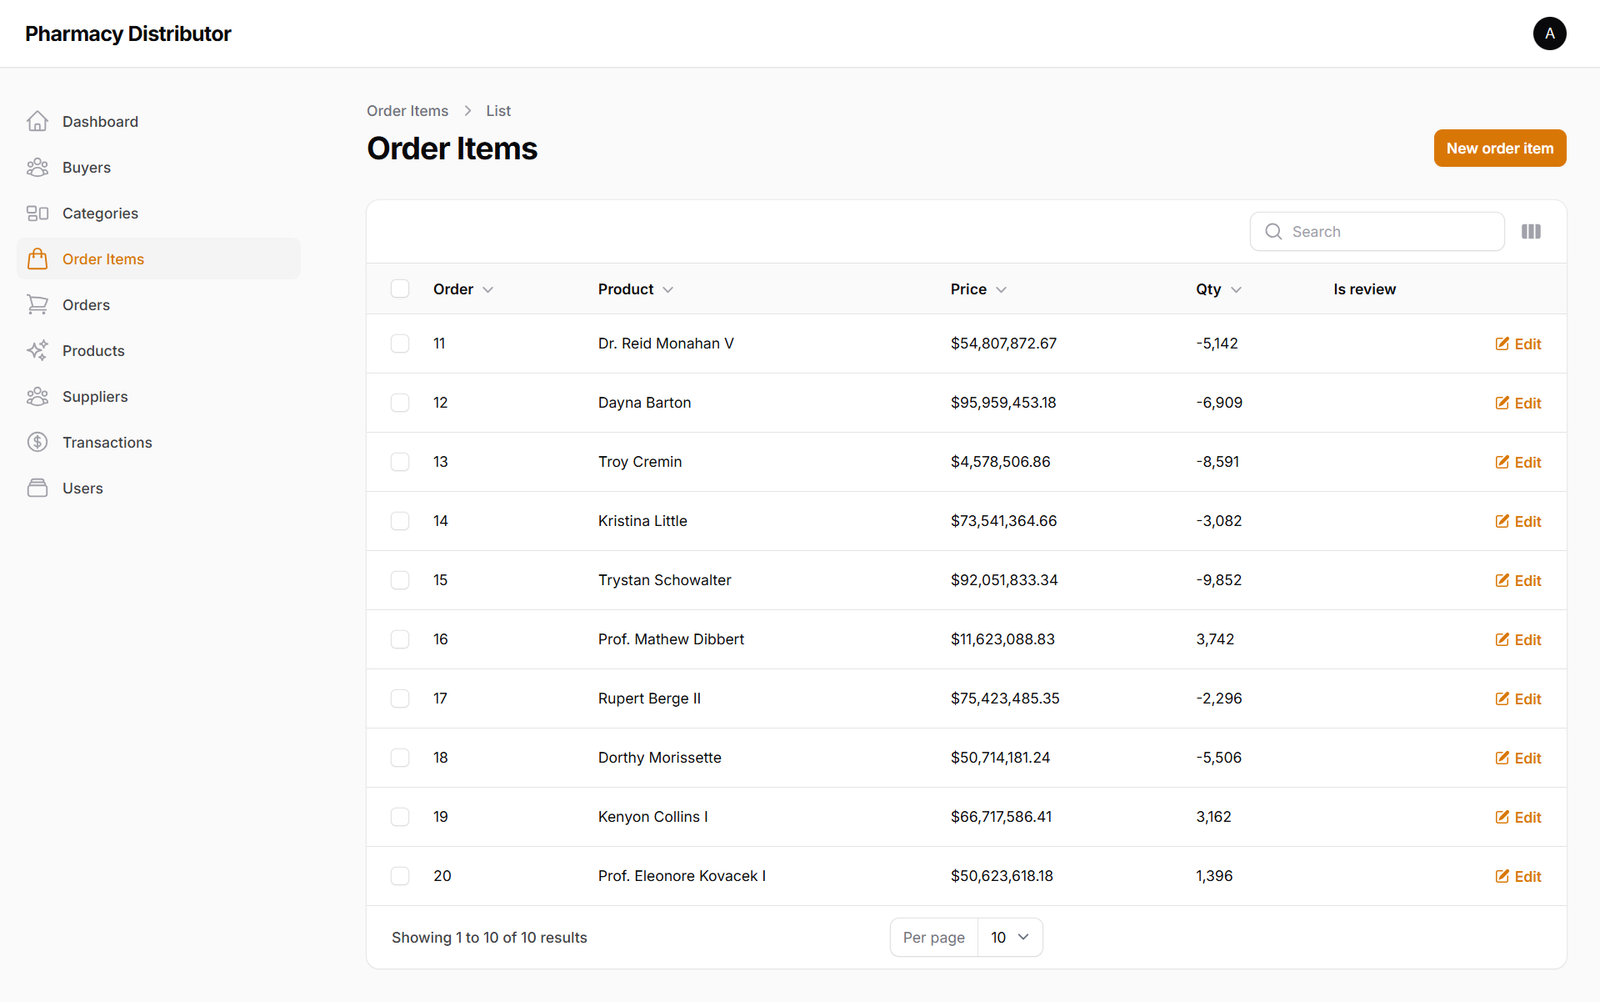Screen dimensions: 1600x1002
Task: Click the Transactions dollar icon
Action: [x=37, y=441]
